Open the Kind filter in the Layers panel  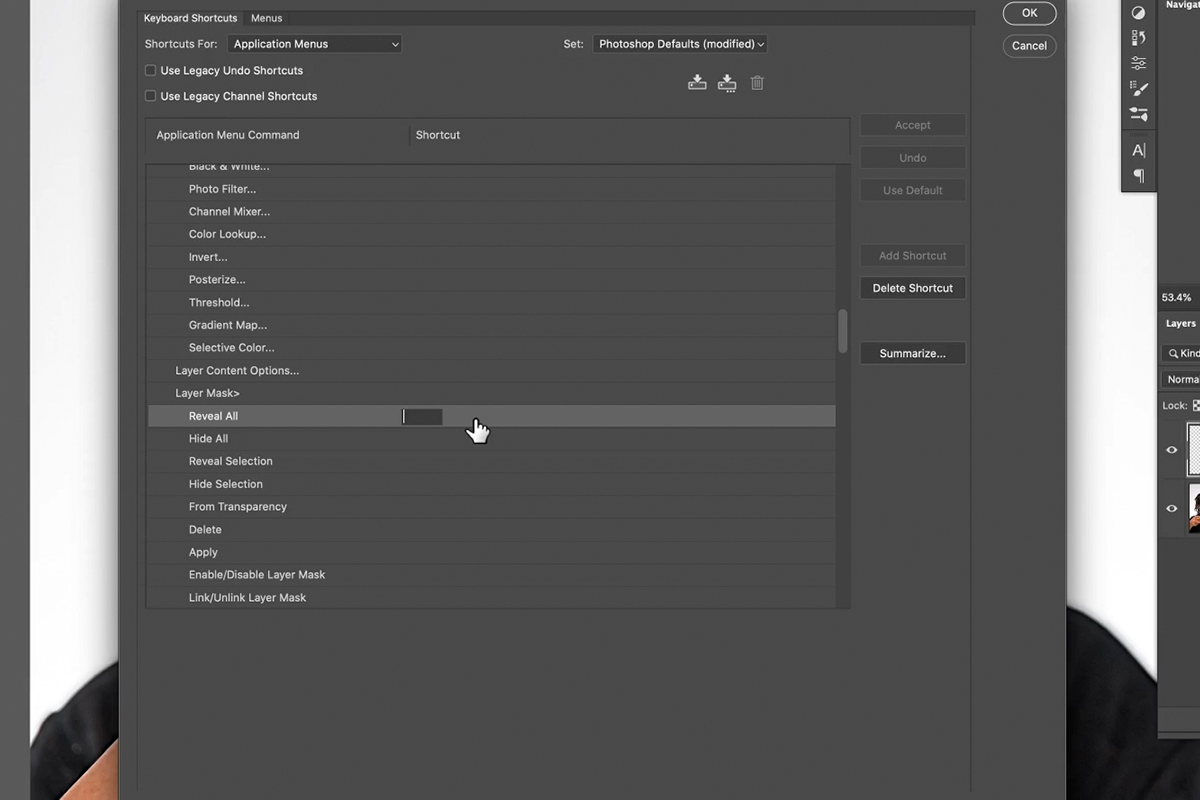tap(1184, 352)
